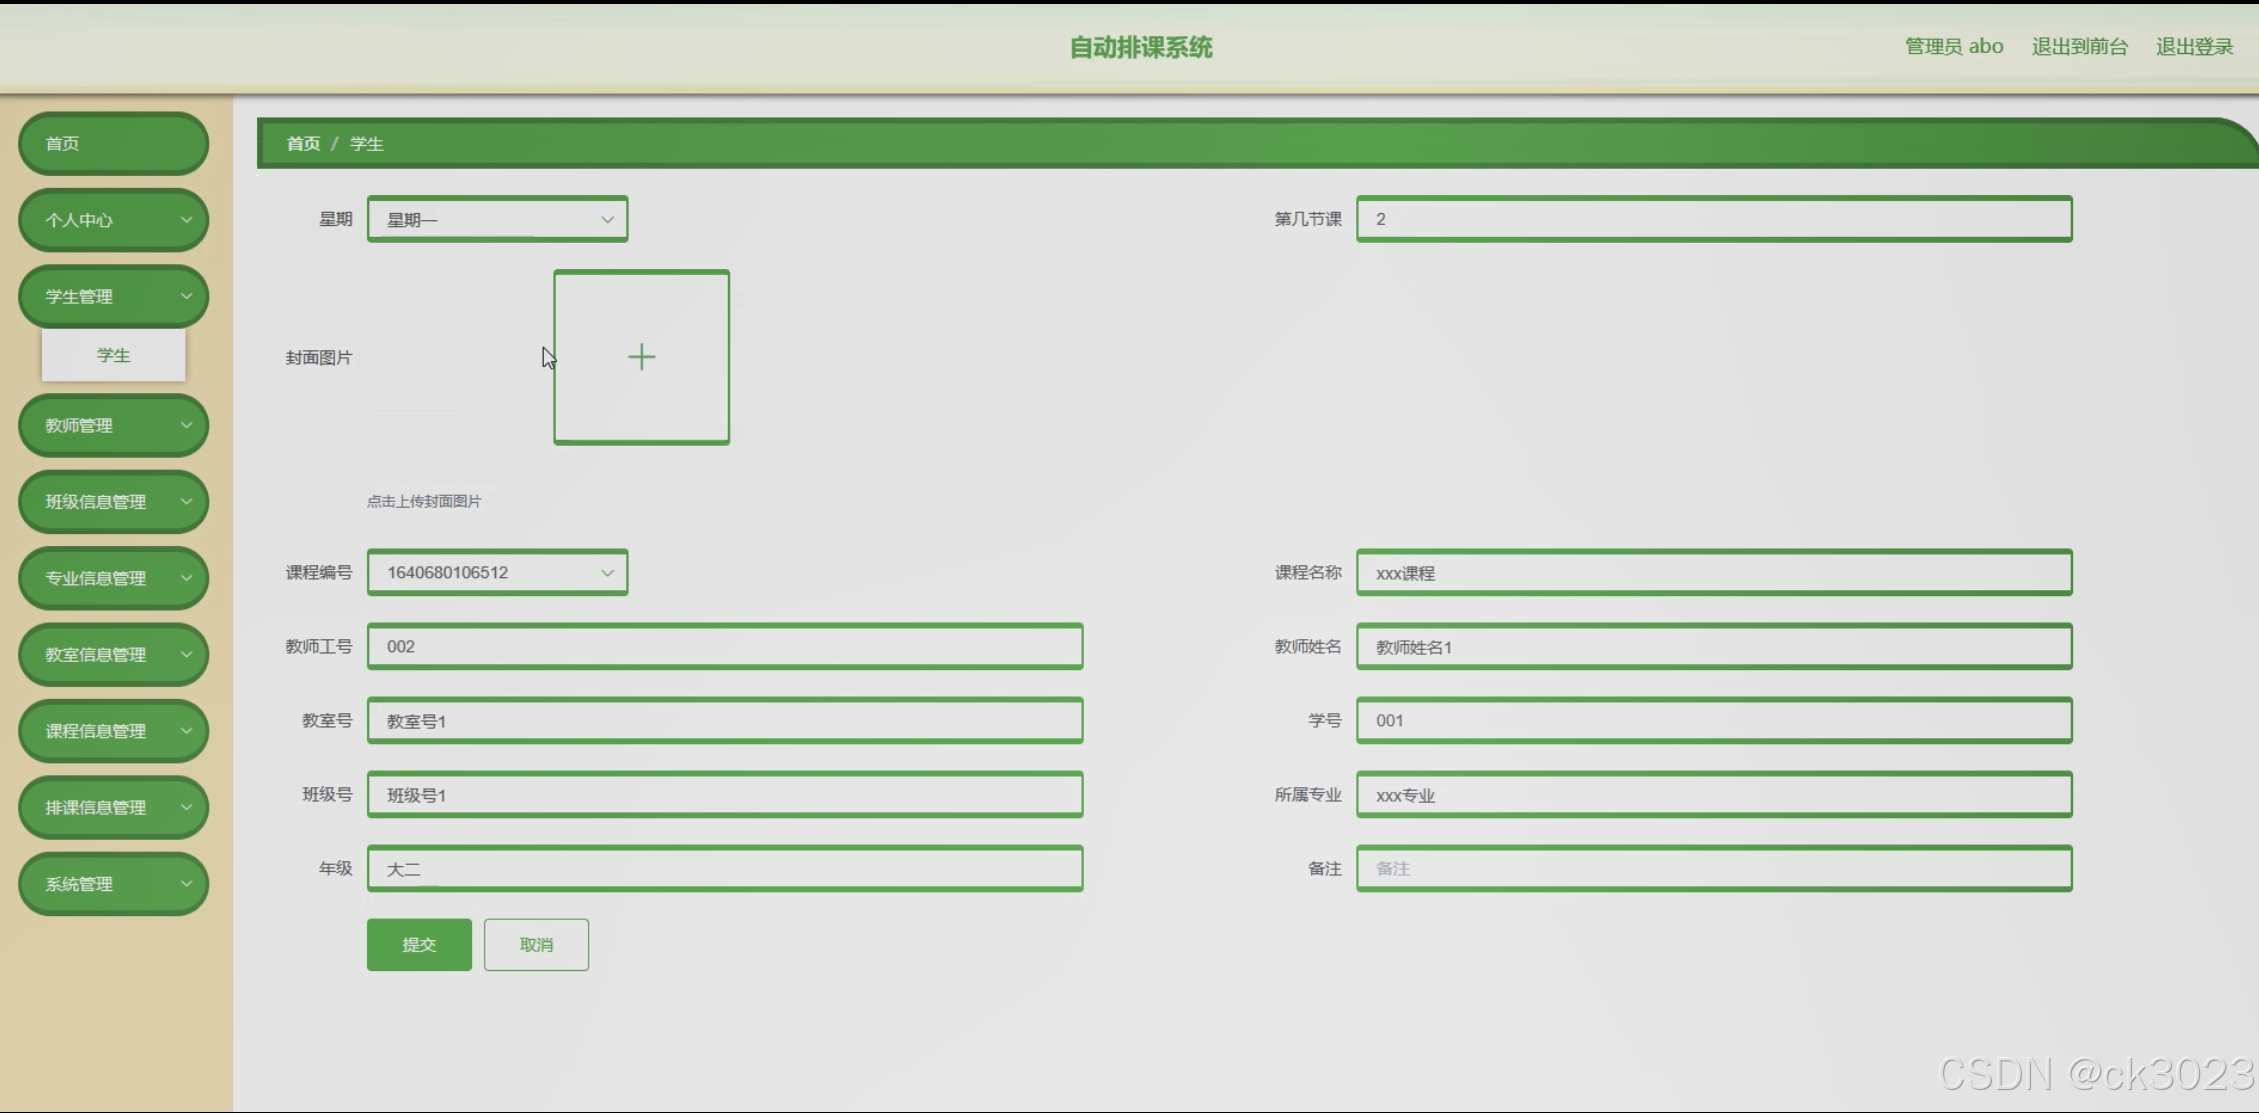Click the green 提交 button
This screenshot has height=1113, width=2259.
click(x=419, y=945)
